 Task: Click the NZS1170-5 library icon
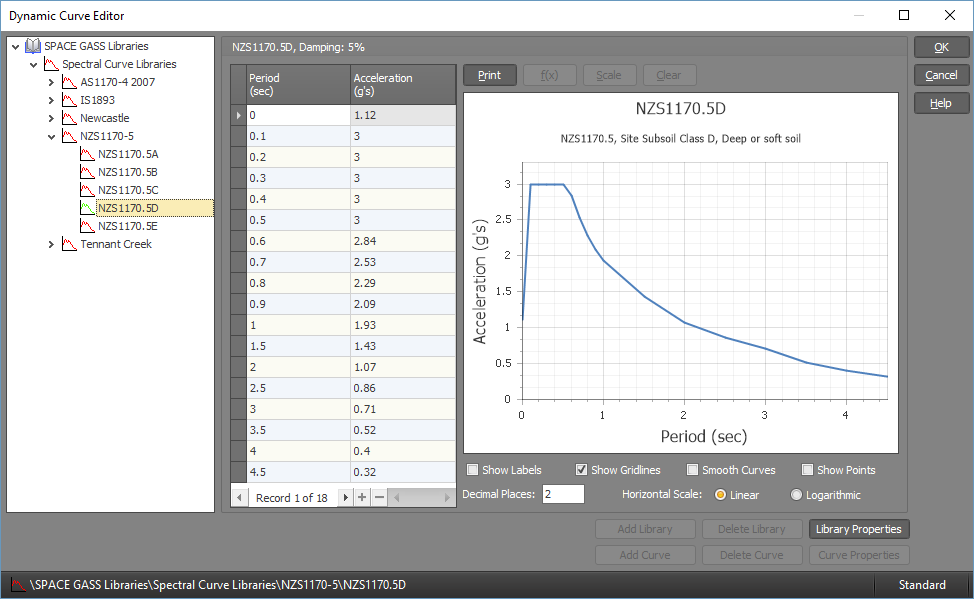tap(69, 136)
